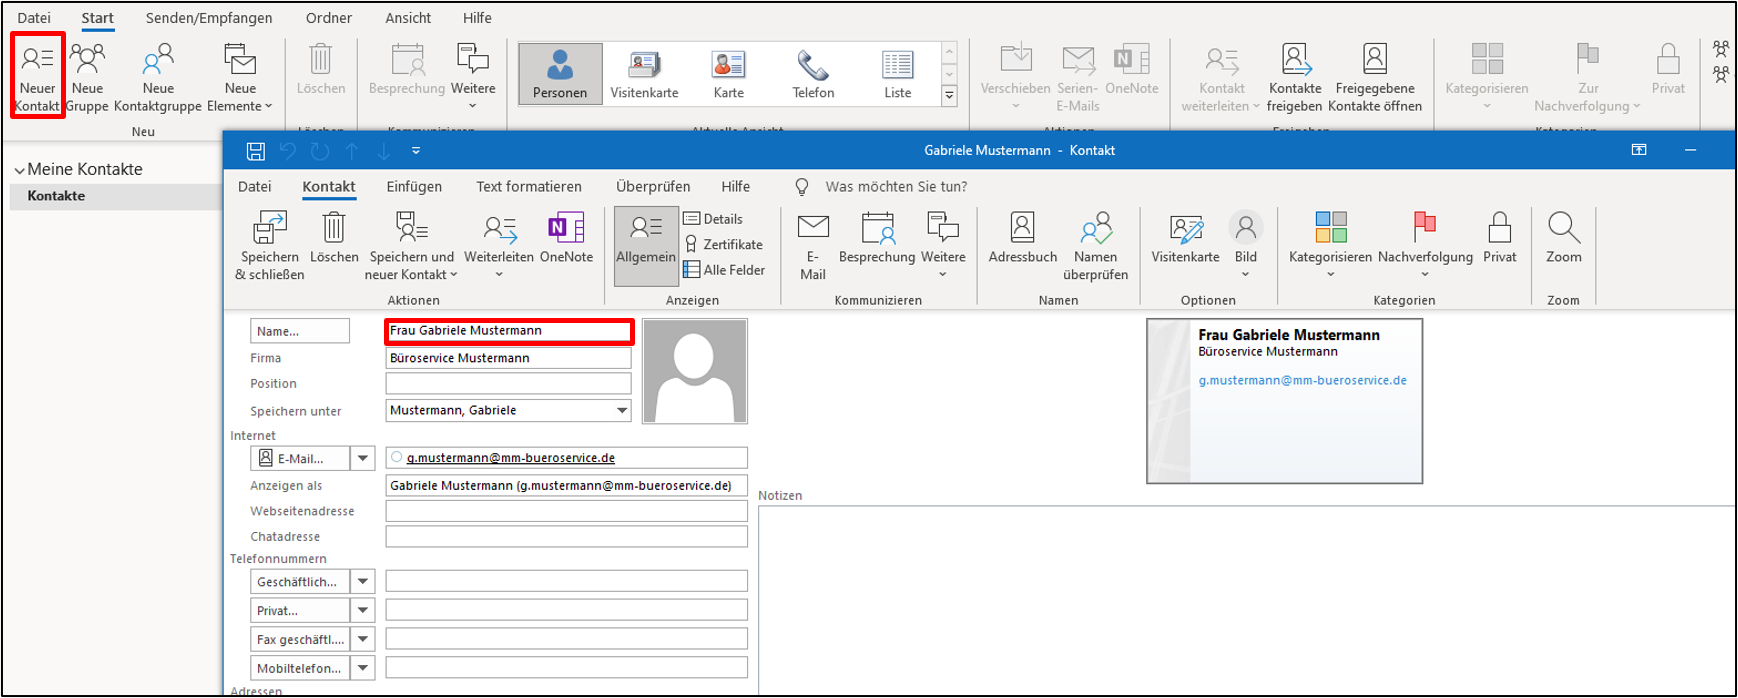Click OneNote in contact window
This screenshot has width=1738, height=698.
point(566,240)
